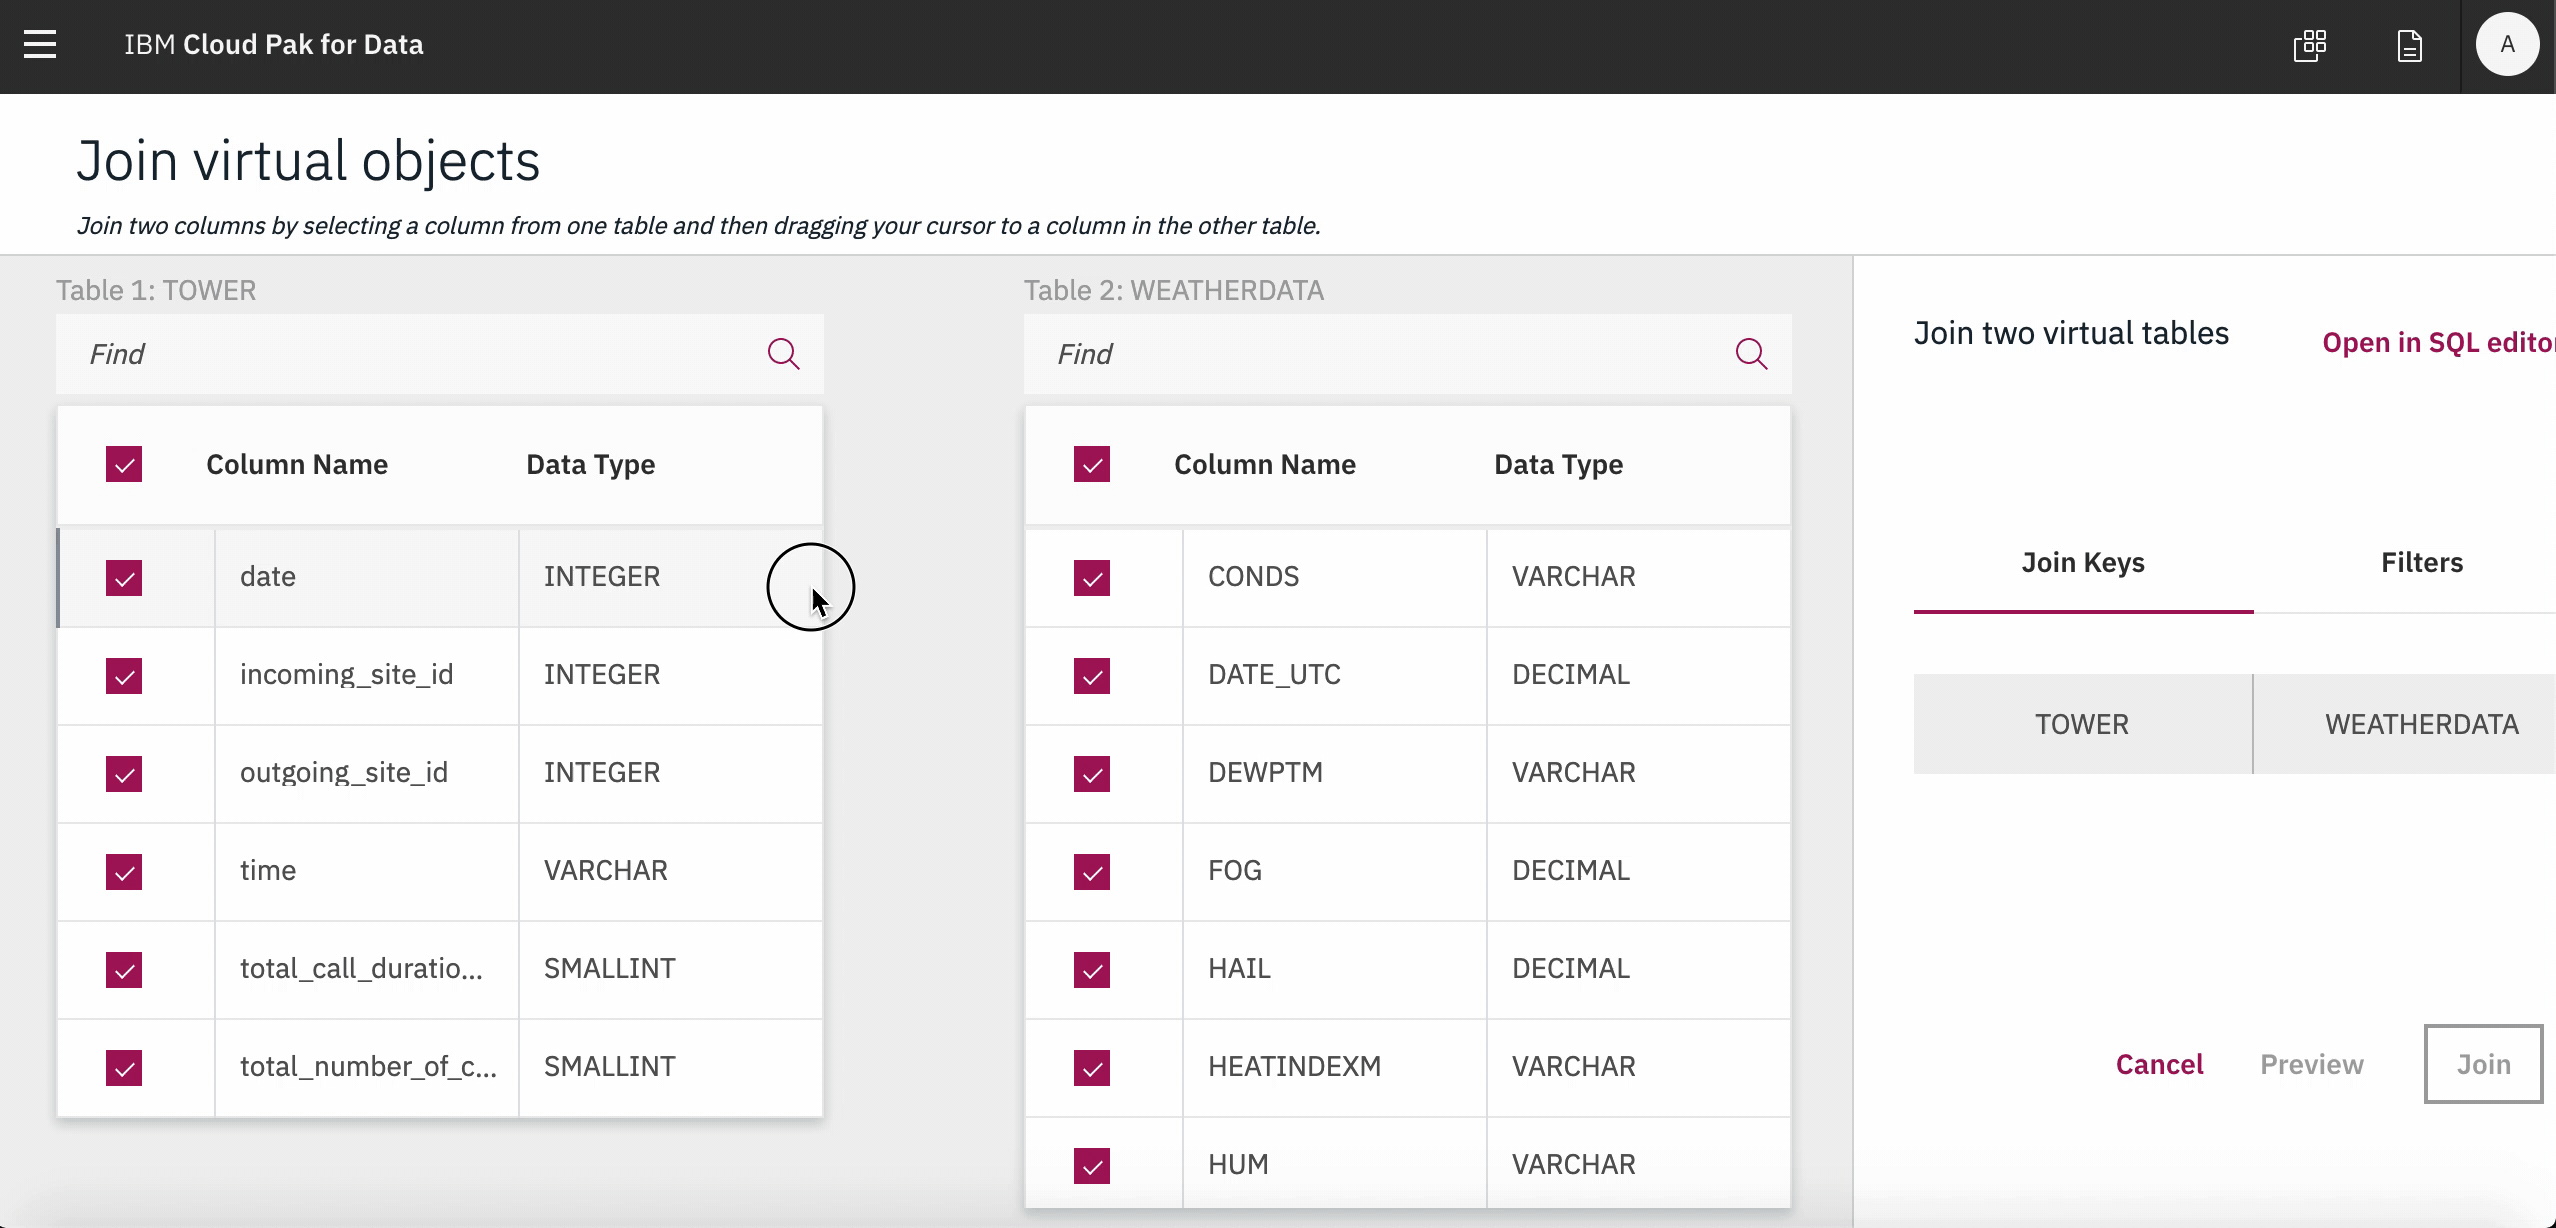
Task: Select the incoming_site_id column row
Action: [346, 675]
